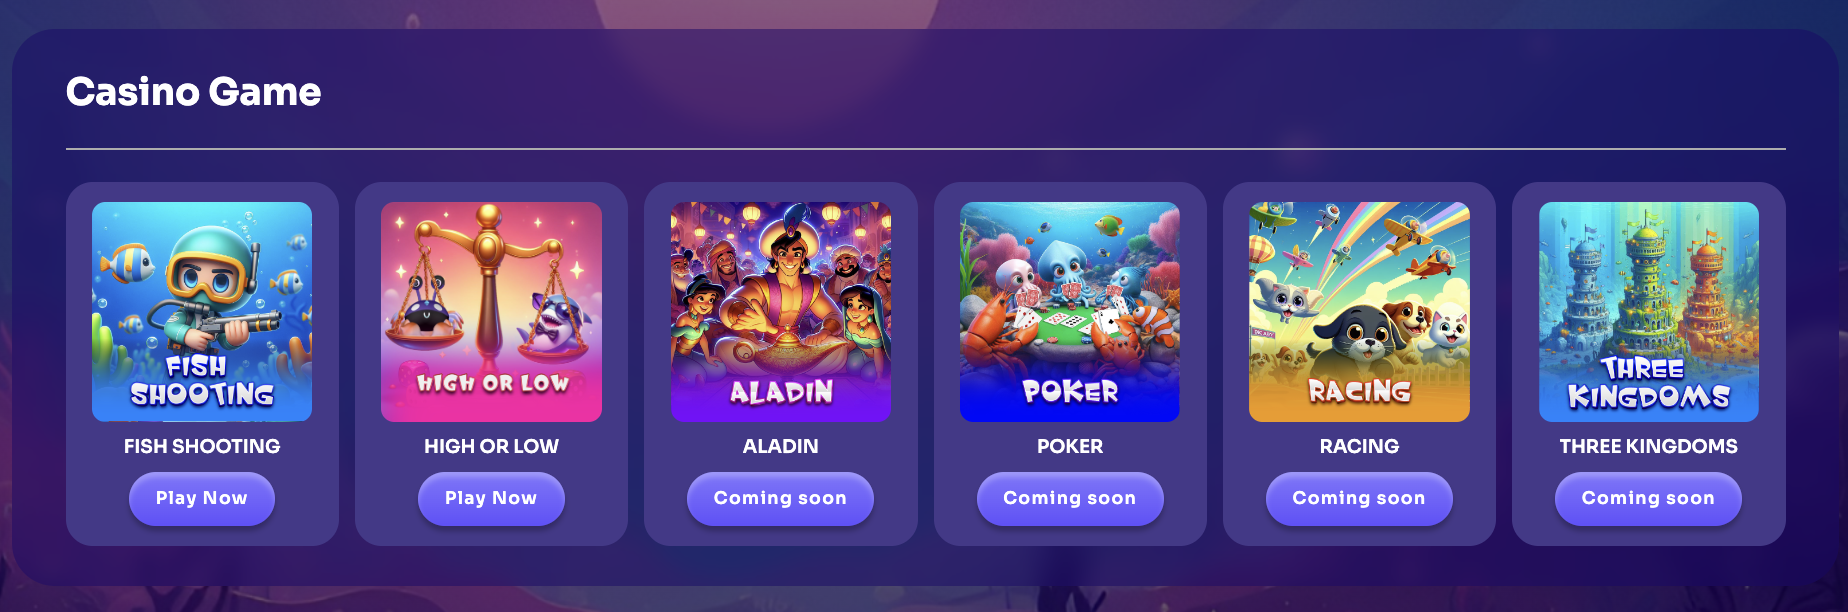Viewport: 1848px width, 612px height.
Task: Click the Casino Game section heading
Action: coord(194,92)
